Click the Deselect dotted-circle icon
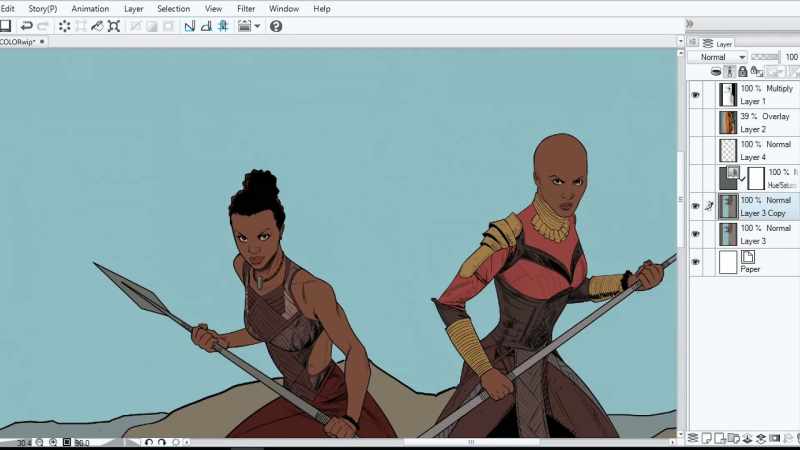800x450 pixels. (64, 26)
